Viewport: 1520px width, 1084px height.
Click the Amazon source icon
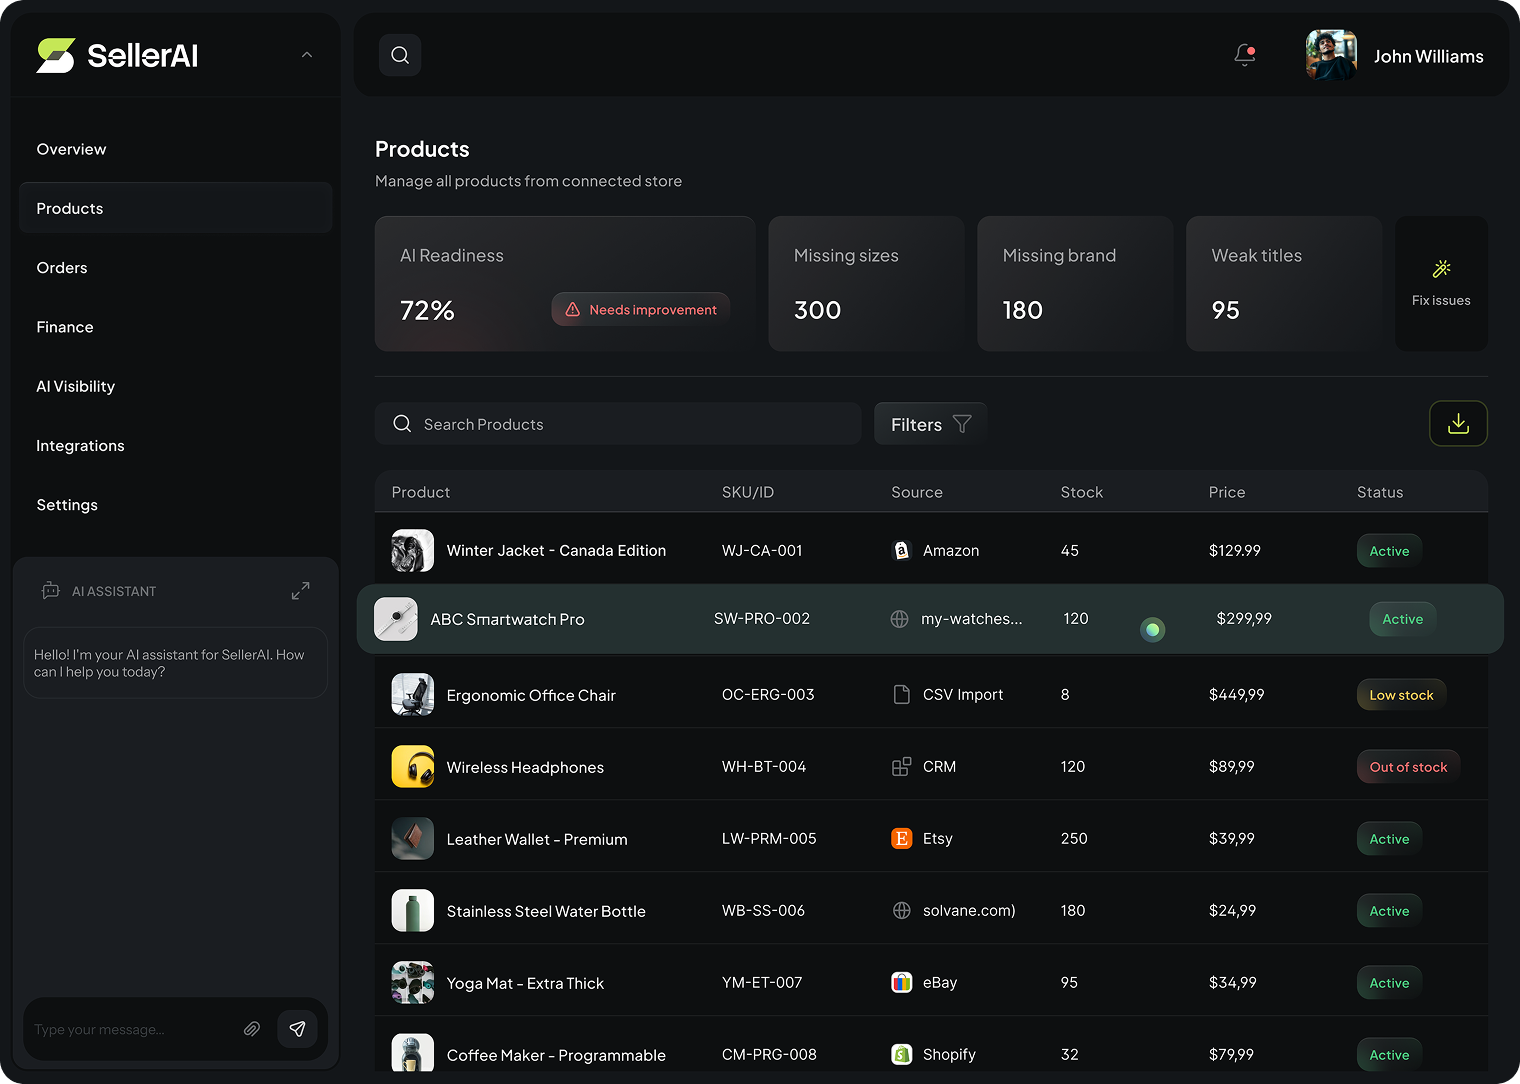click(901, 551)
